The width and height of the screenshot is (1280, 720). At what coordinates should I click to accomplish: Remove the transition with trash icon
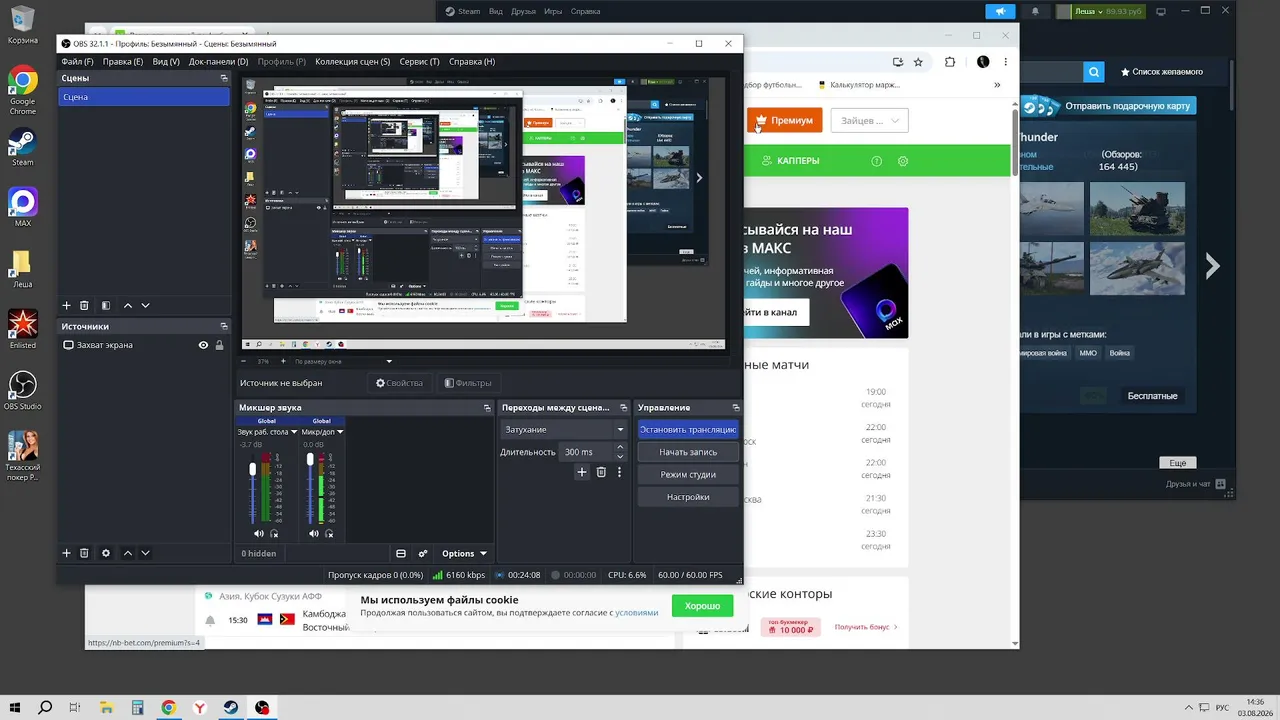point(601,472)
